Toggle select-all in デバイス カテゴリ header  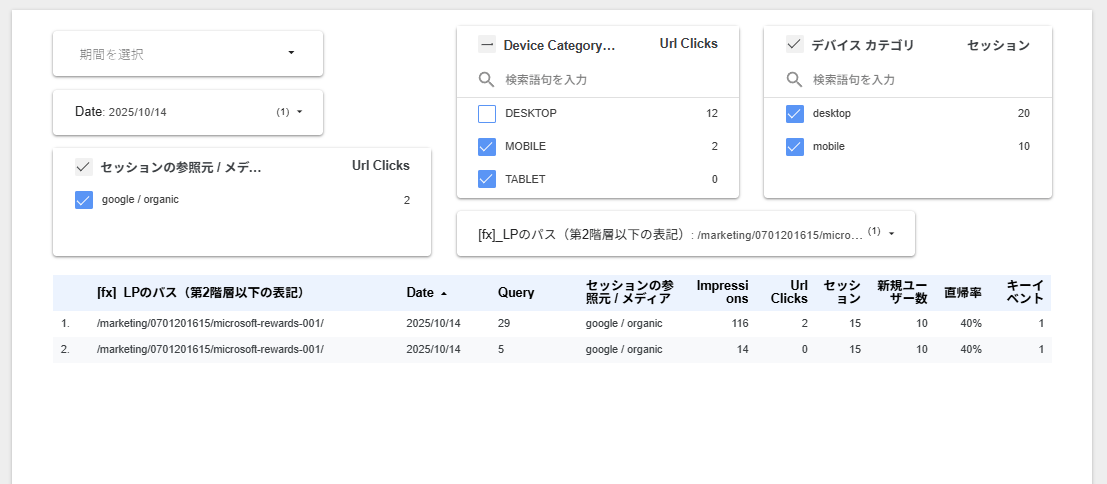click(x=794, y=45)
